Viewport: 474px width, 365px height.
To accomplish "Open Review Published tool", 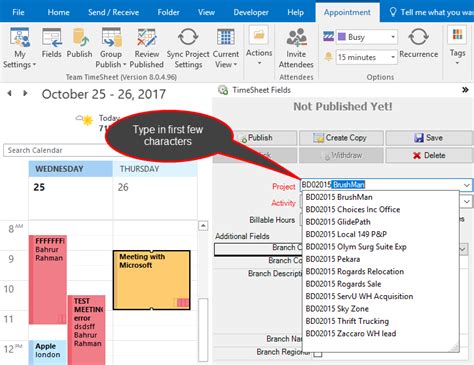I will pos(147,48).
